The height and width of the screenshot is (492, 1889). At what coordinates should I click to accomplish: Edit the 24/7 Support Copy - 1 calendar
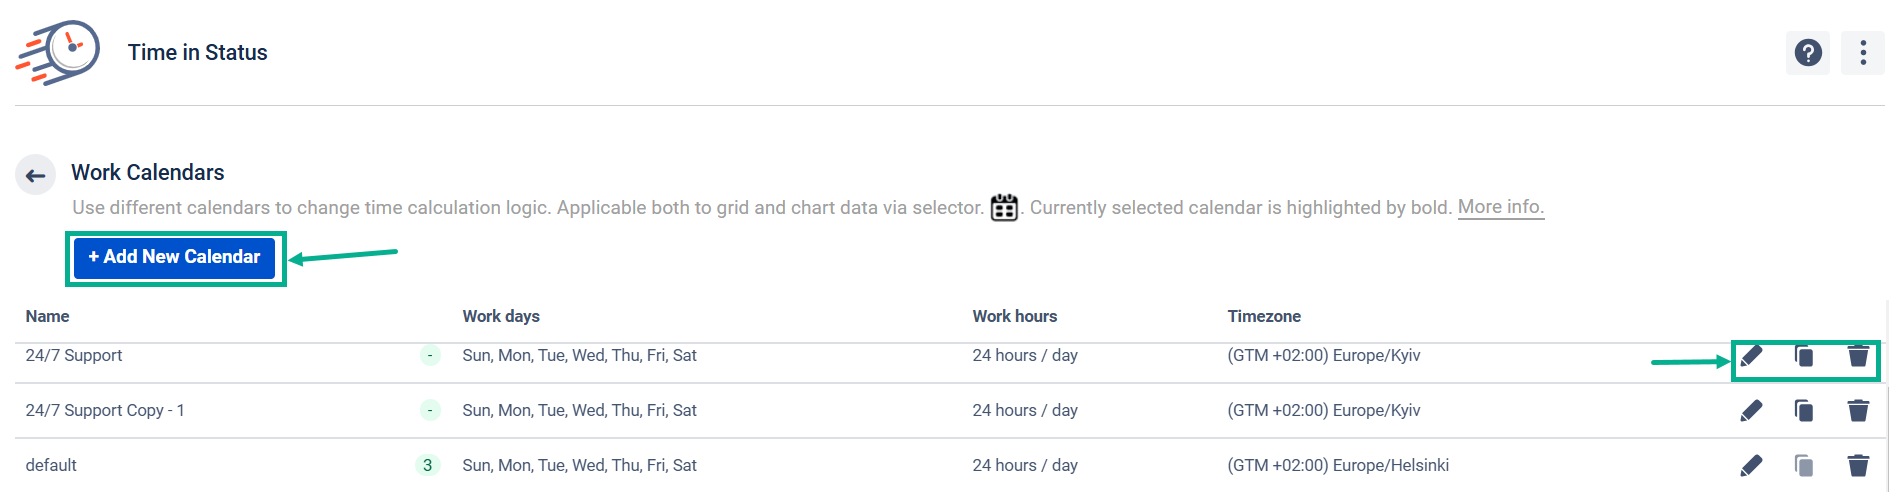[1751, 411]
